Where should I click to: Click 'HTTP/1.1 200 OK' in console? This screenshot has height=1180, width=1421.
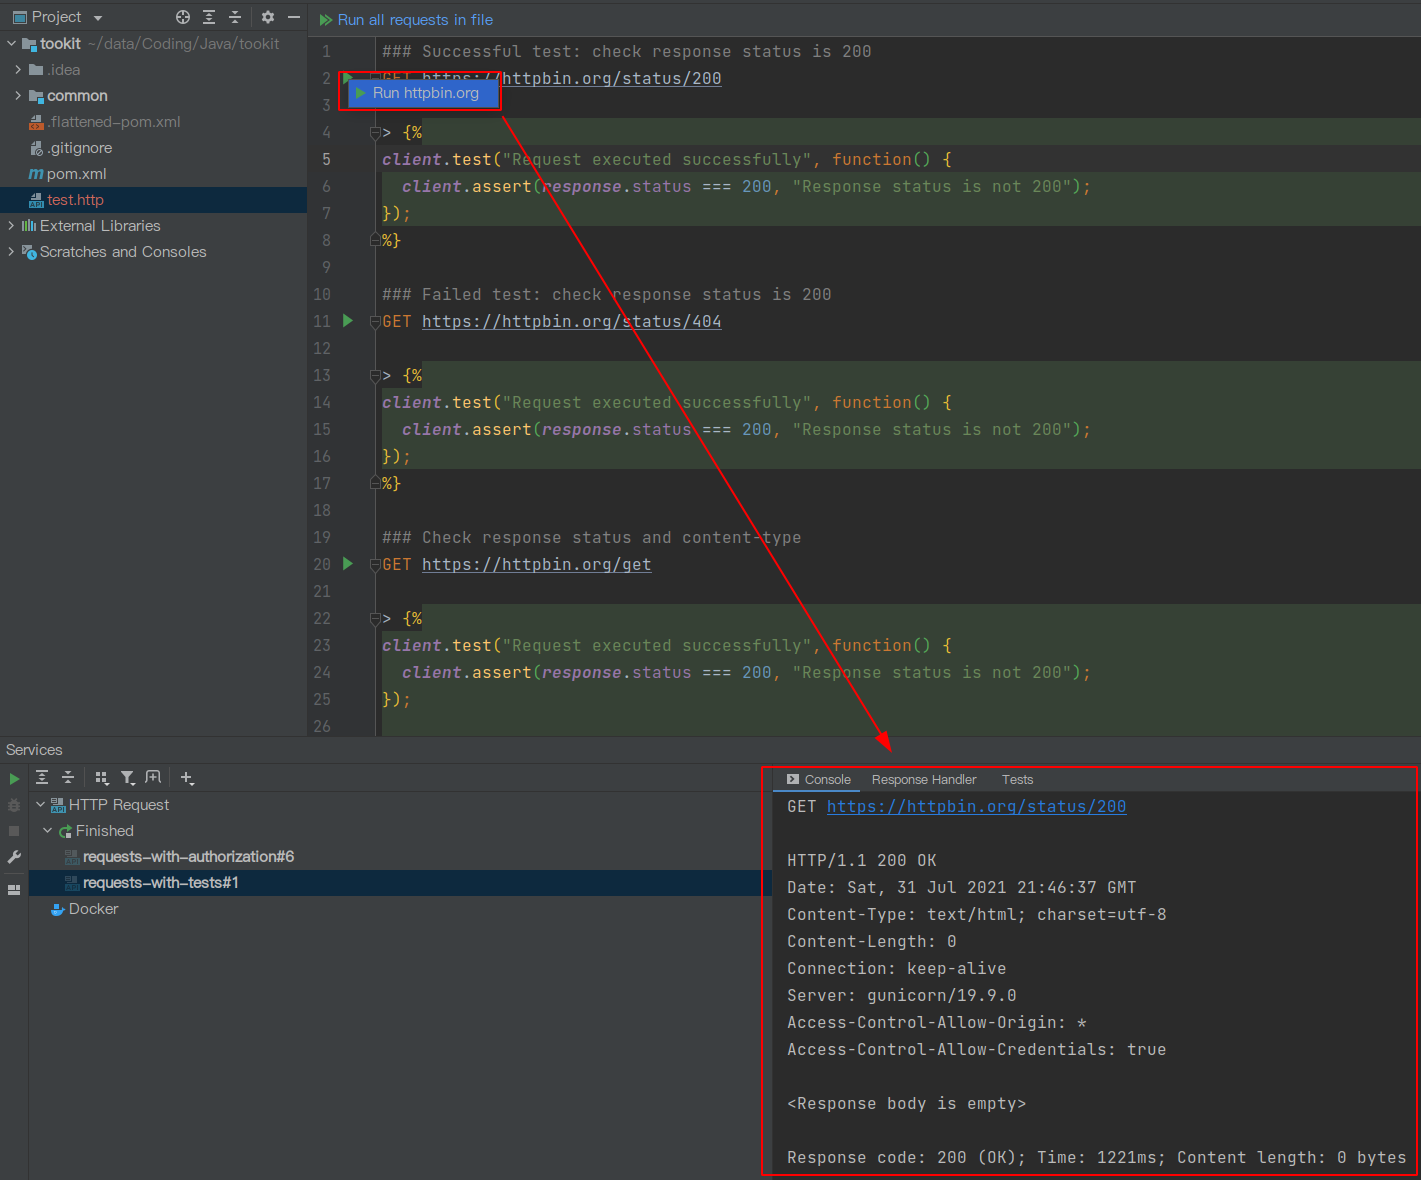coord(862,861)
